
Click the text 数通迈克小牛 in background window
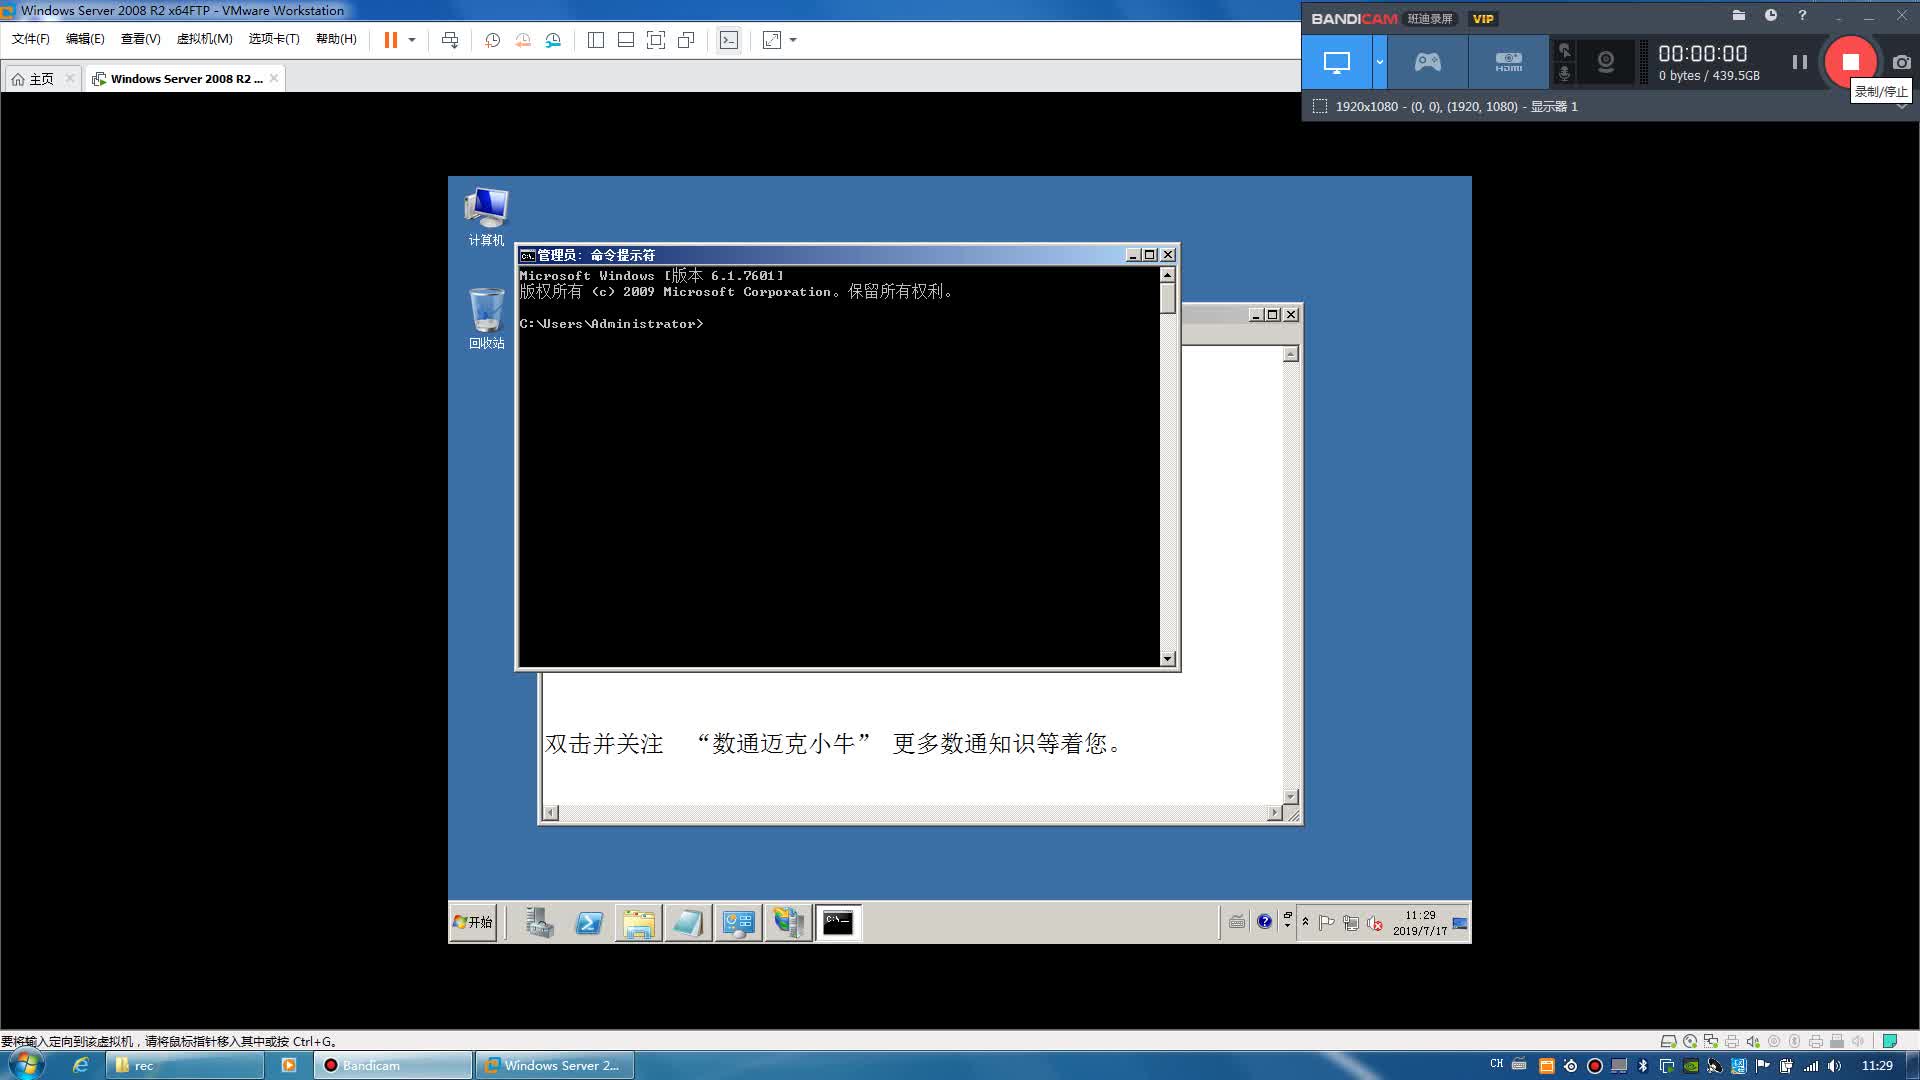[783, 744]
